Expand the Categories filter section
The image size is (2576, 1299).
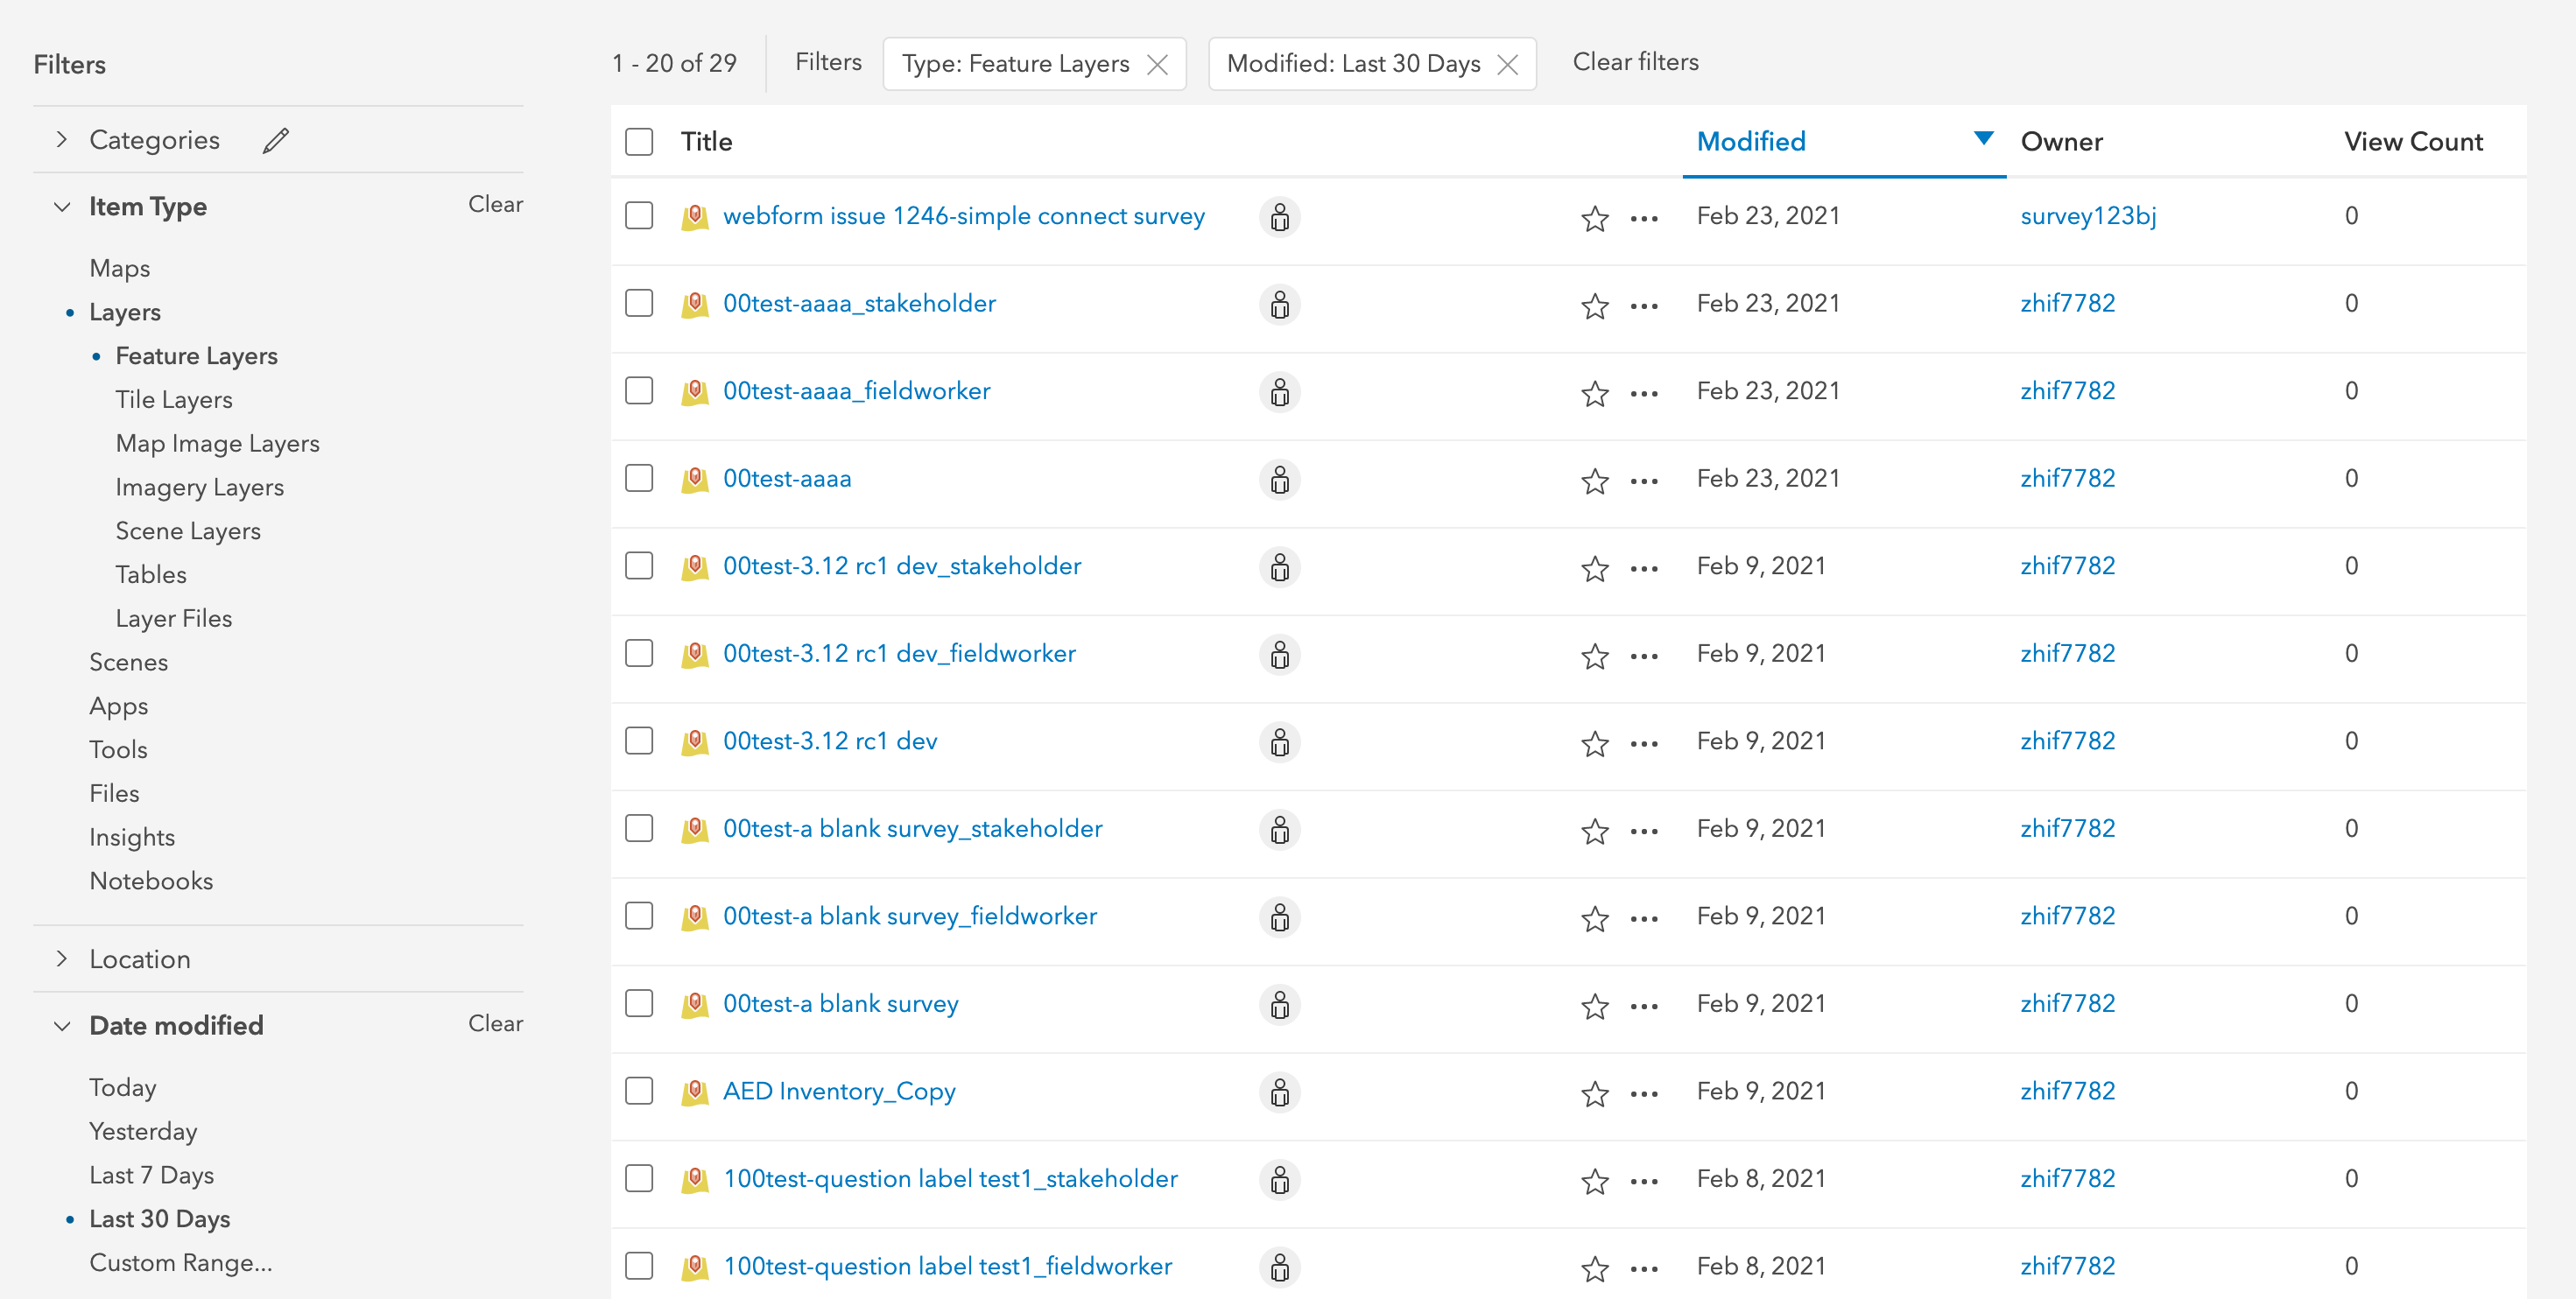[62, 140]
